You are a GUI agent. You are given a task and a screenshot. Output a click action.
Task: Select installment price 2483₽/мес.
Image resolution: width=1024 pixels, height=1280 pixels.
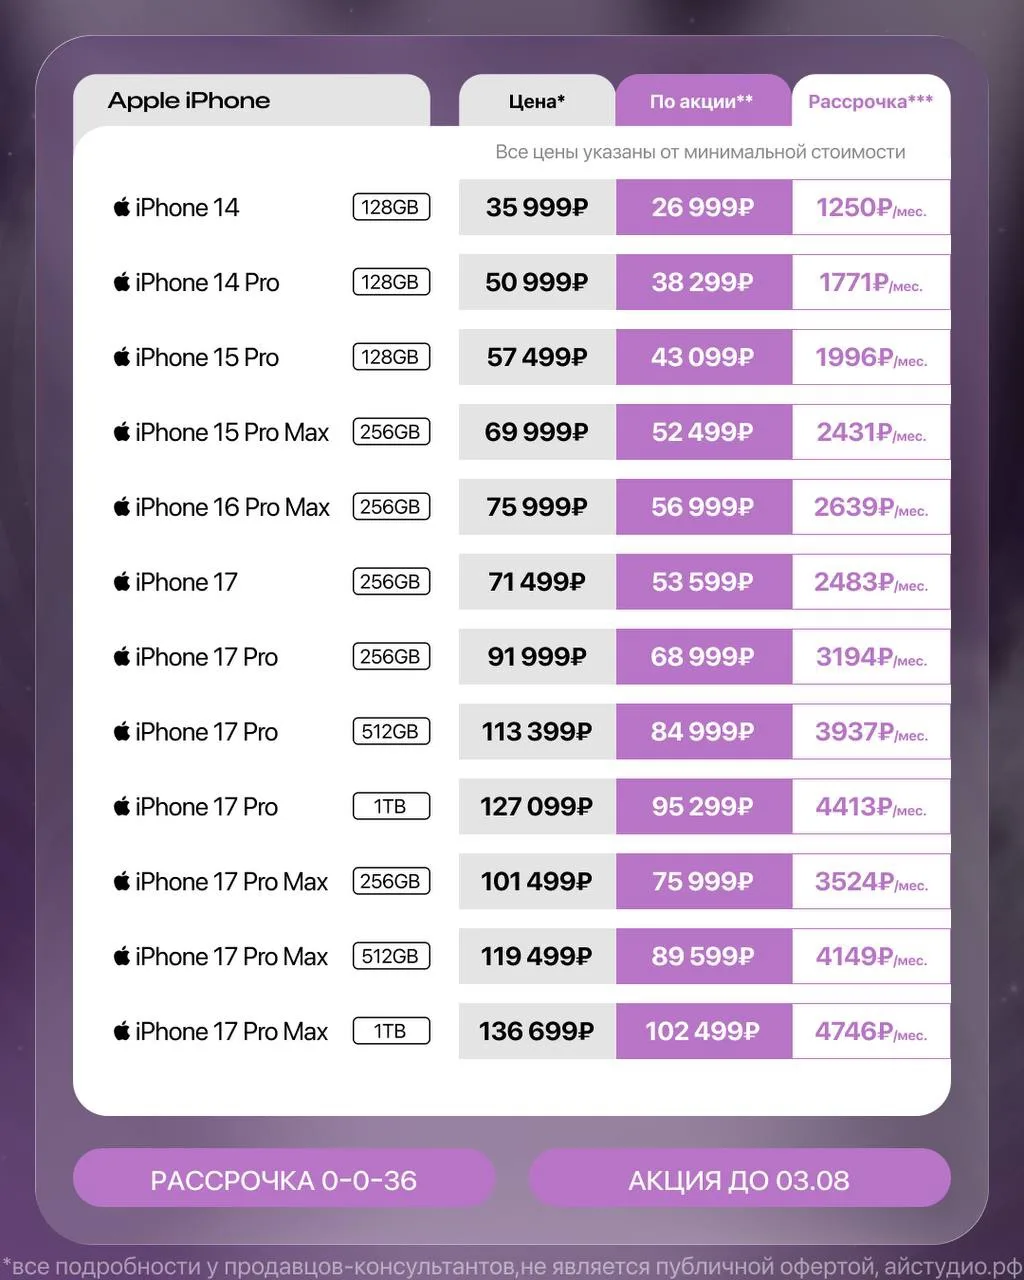(871, 582)
